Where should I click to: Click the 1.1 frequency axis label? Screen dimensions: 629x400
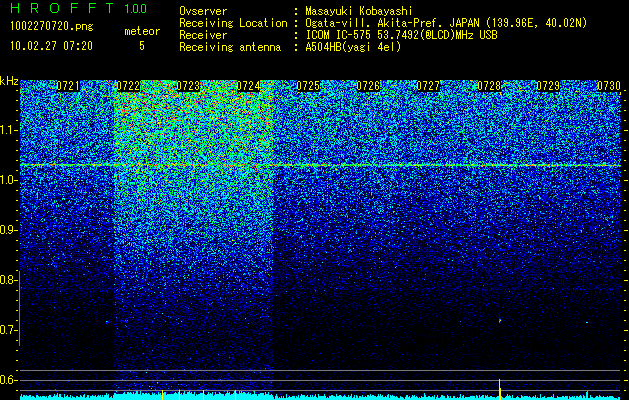coord(7,130)
